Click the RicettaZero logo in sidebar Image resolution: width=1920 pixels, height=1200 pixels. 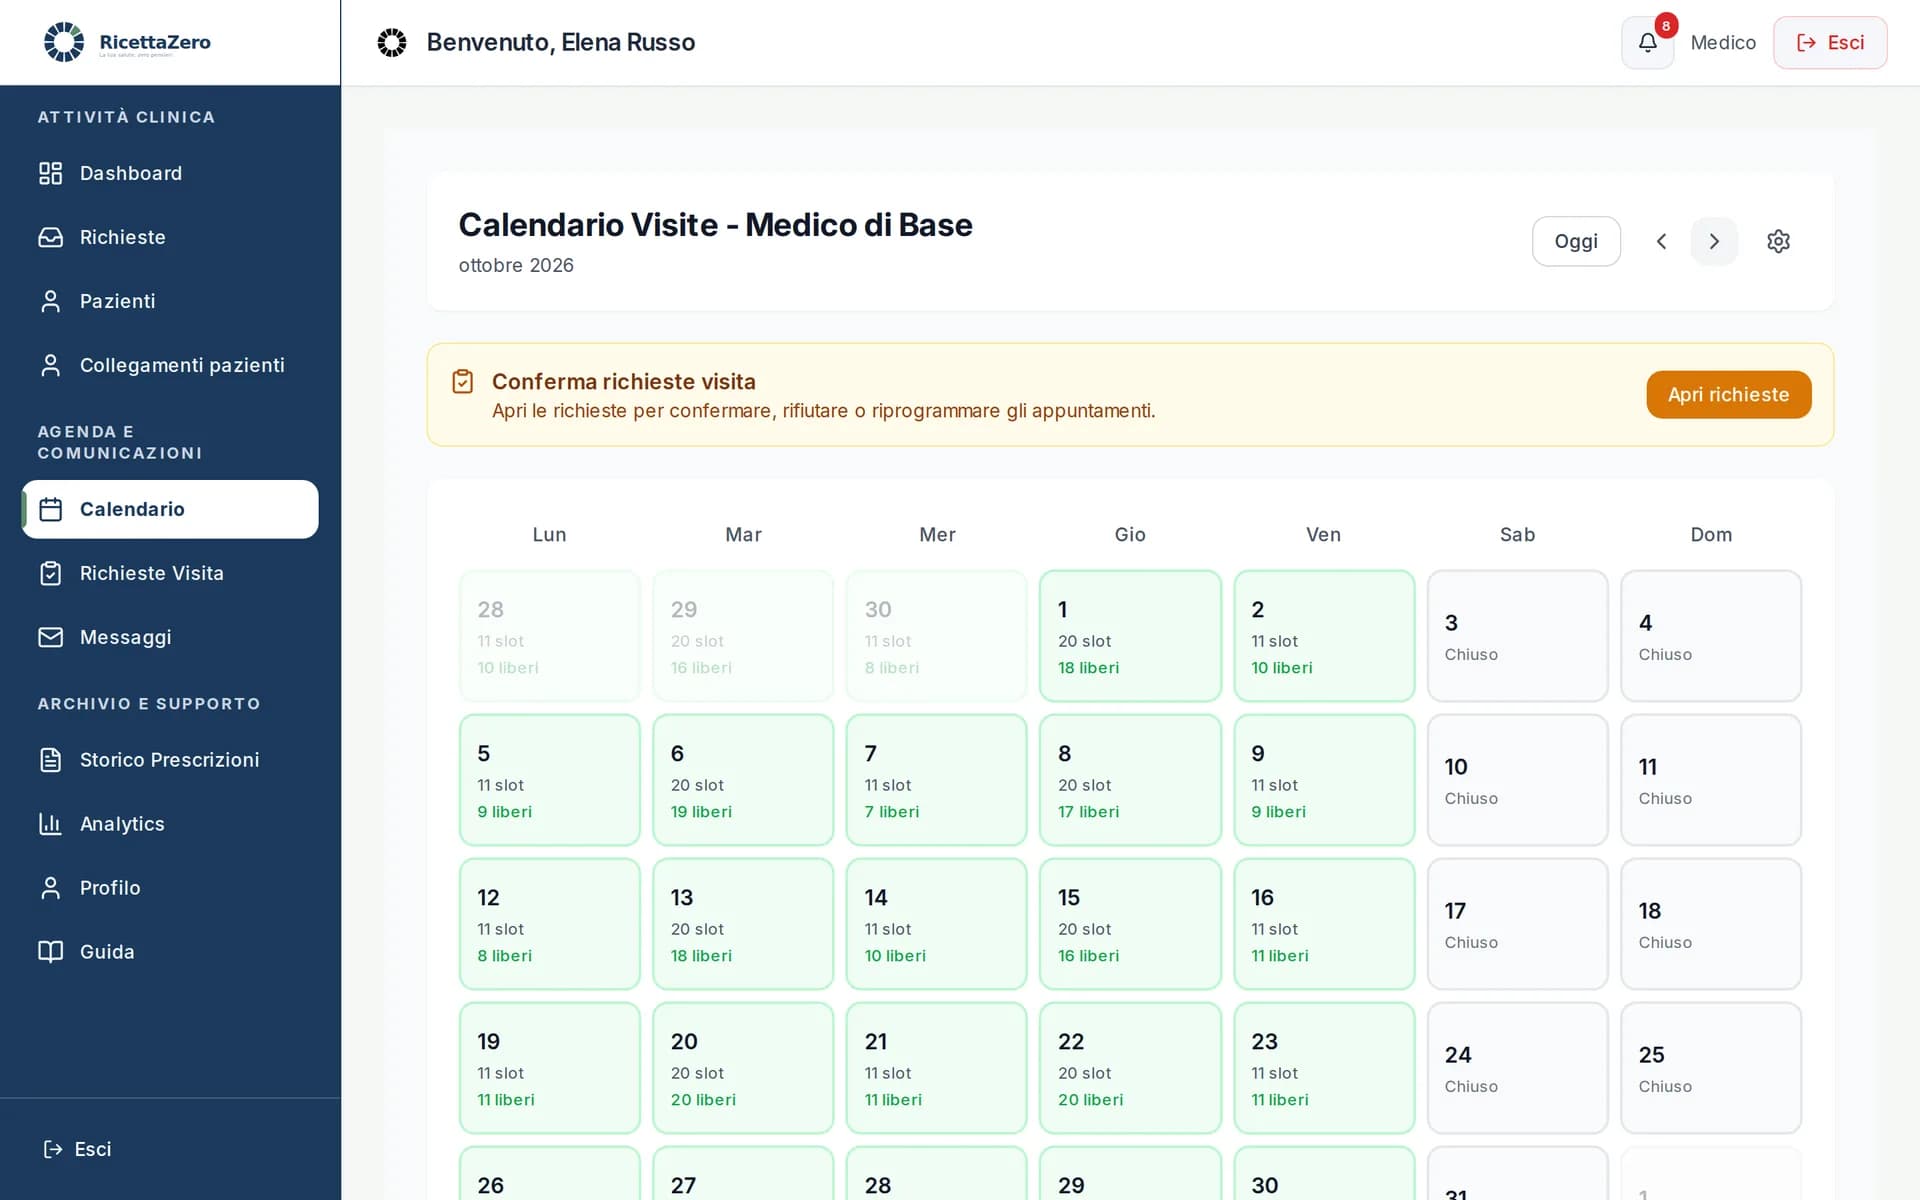tap(127, 42)
